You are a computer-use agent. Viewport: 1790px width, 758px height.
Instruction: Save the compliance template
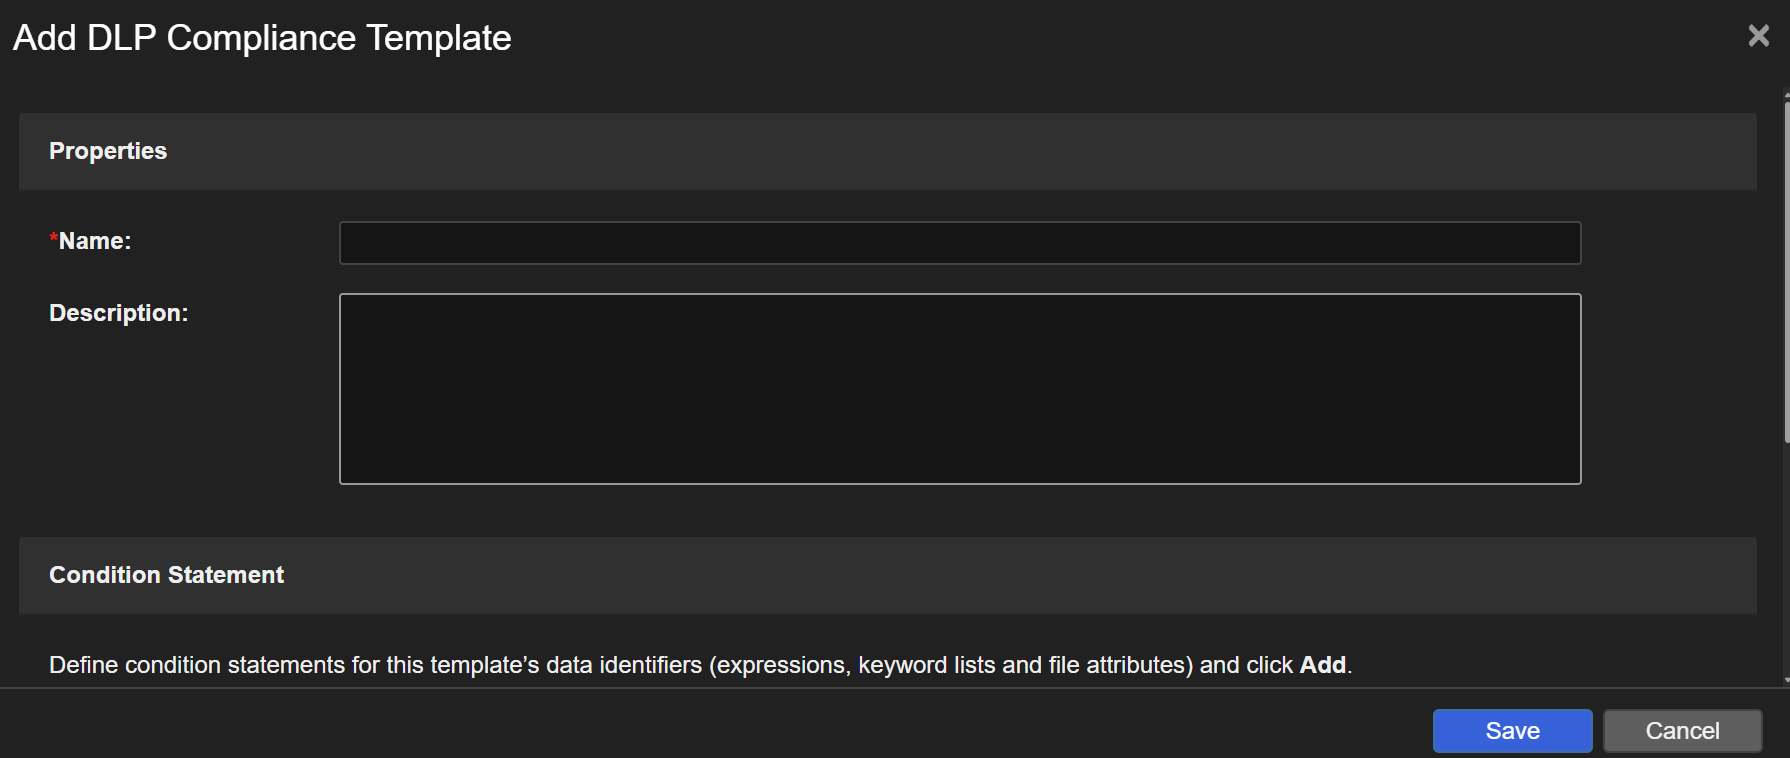point(1511,731)
